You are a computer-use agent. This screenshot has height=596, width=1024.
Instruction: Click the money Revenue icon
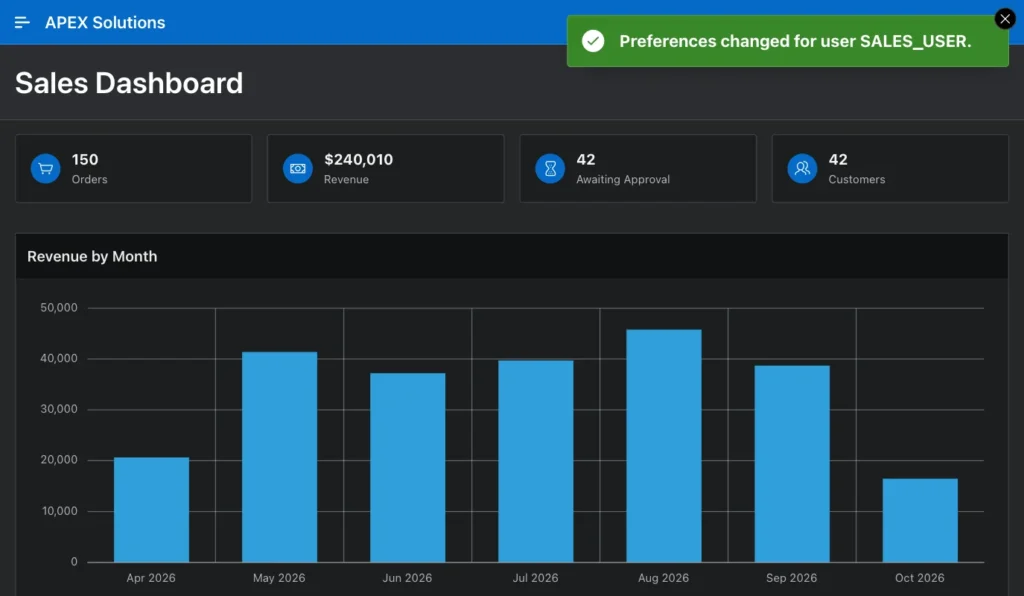click(x=298, y=168)
